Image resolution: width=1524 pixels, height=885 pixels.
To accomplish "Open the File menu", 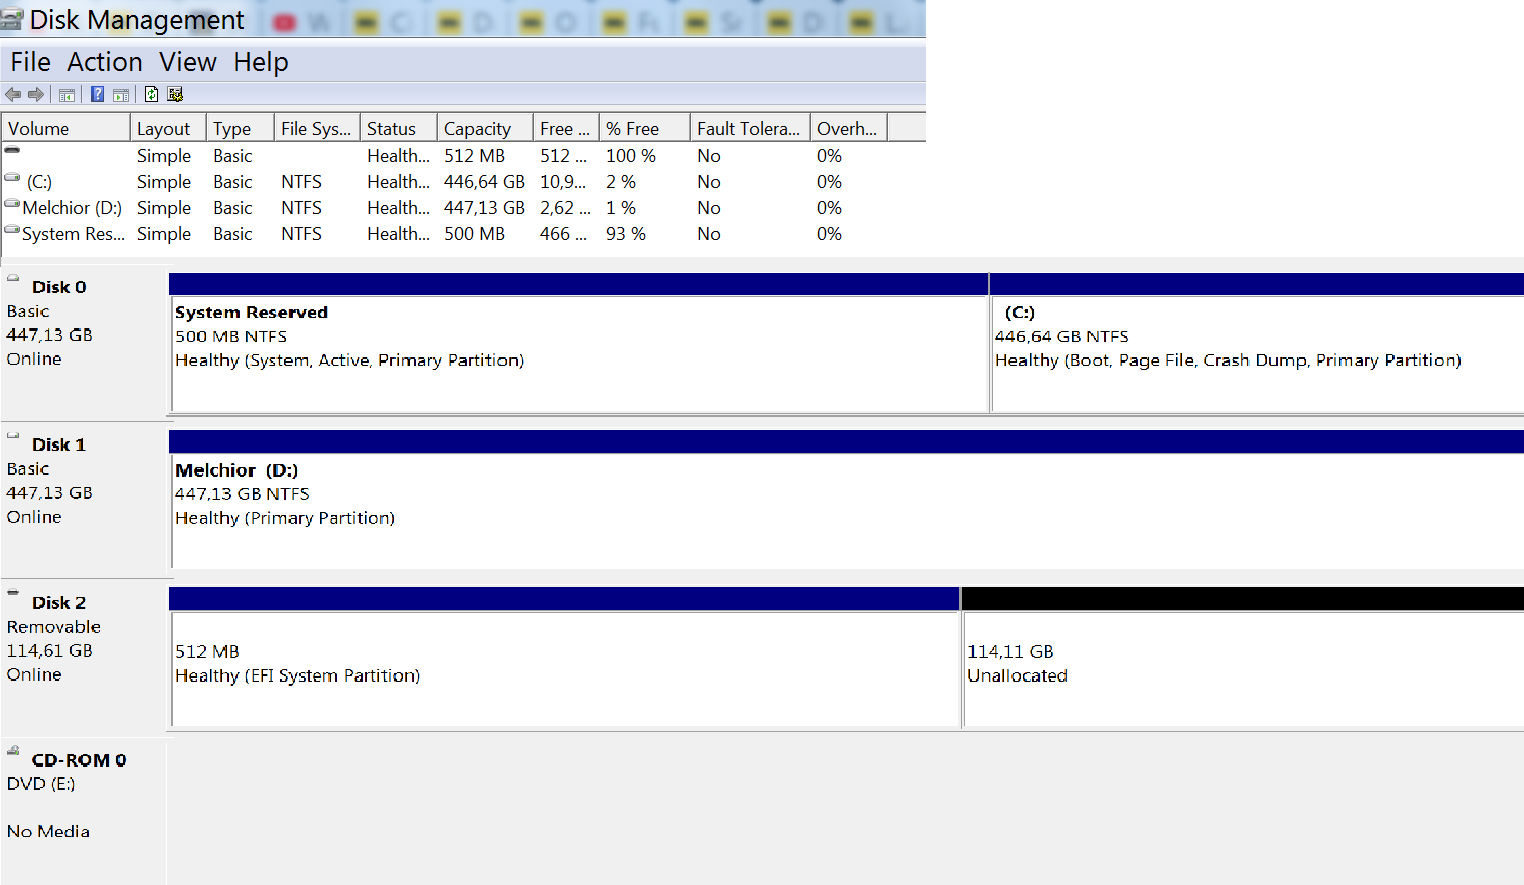I will pyautogui.click(x=30, y=62).
